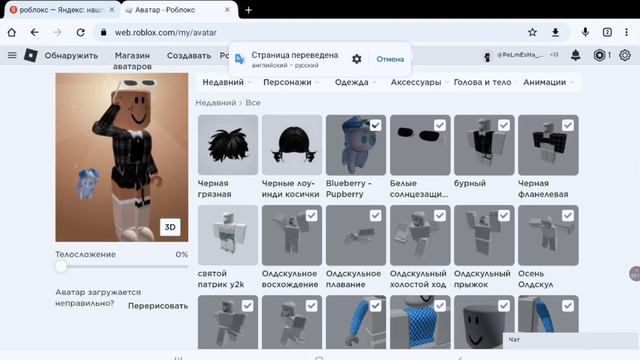640x360 pixels.
Task: Open the Чат chat bar
Action: point(570,340)
